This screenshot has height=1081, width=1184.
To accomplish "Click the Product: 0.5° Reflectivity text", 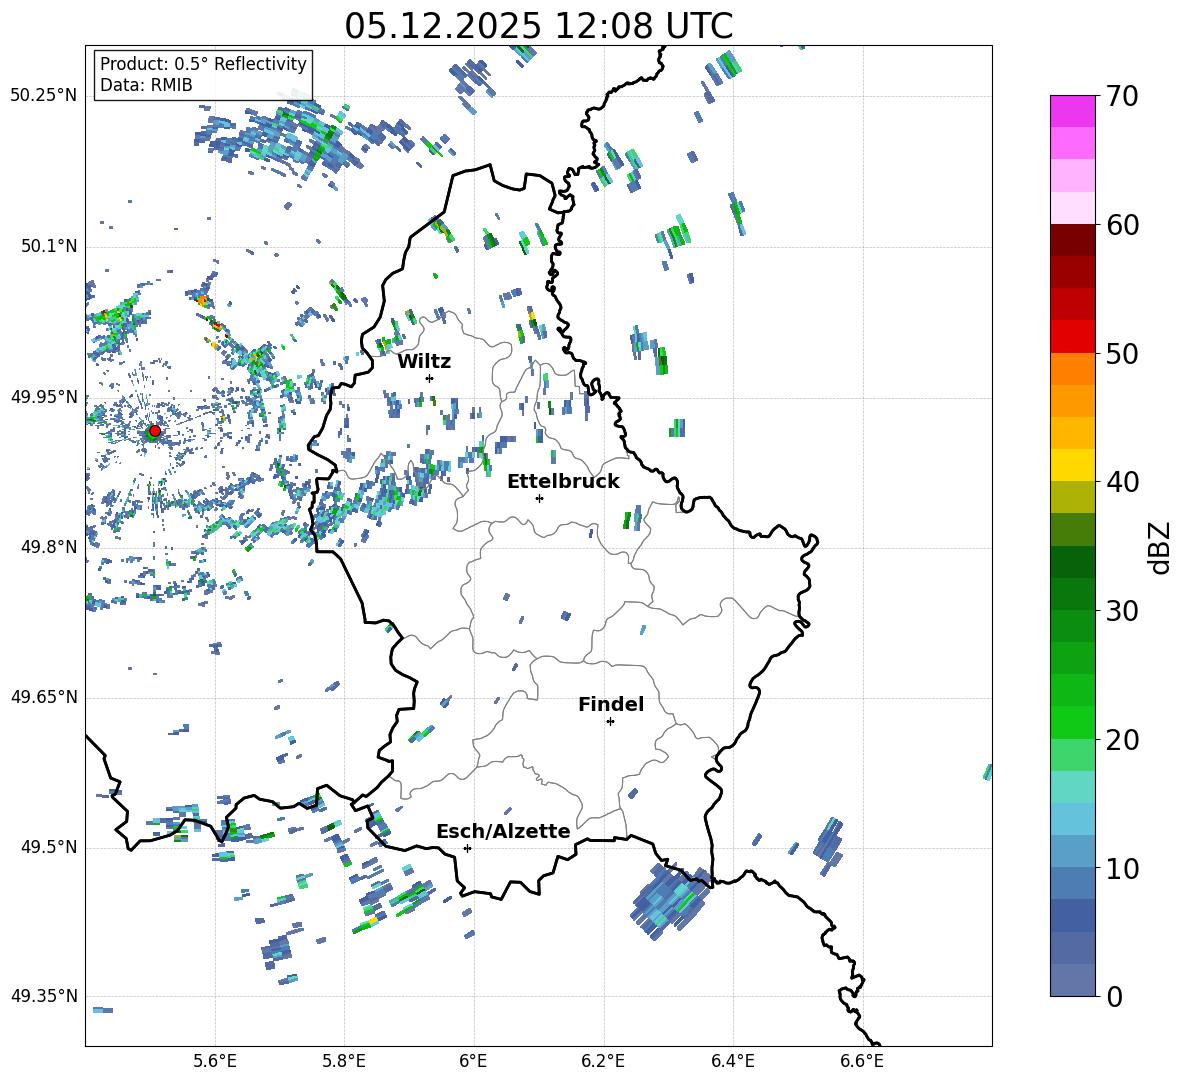I will click(203, 64).
